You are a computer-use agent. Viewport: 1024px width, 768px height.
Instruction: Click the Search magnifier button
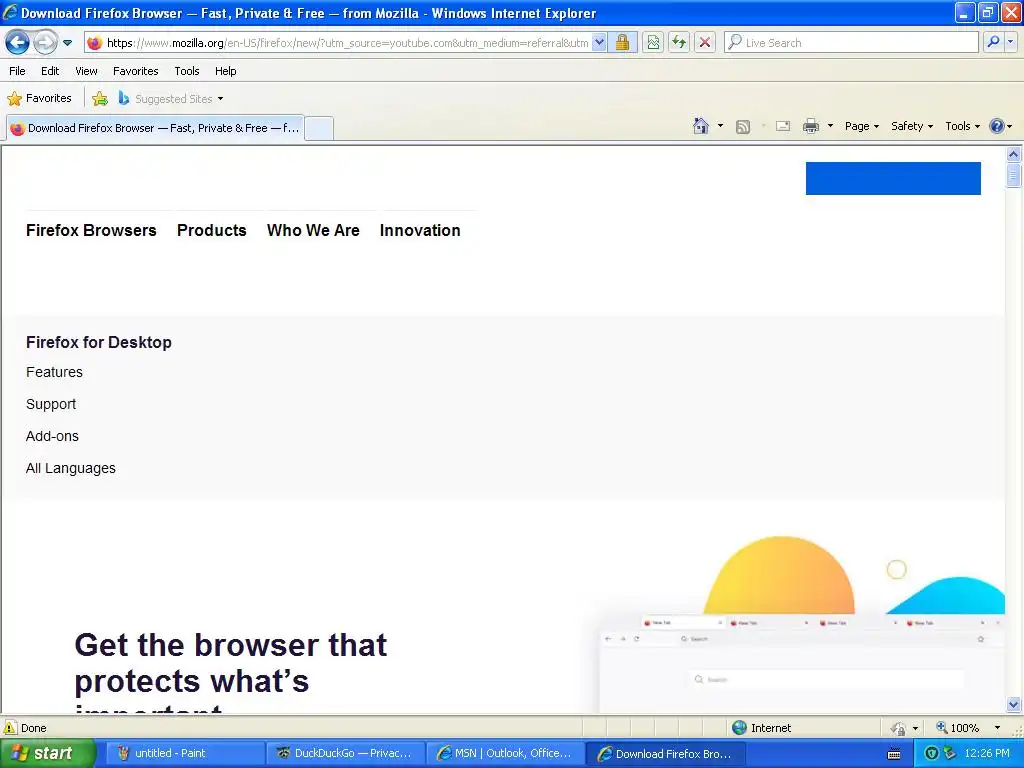[993, 43]
